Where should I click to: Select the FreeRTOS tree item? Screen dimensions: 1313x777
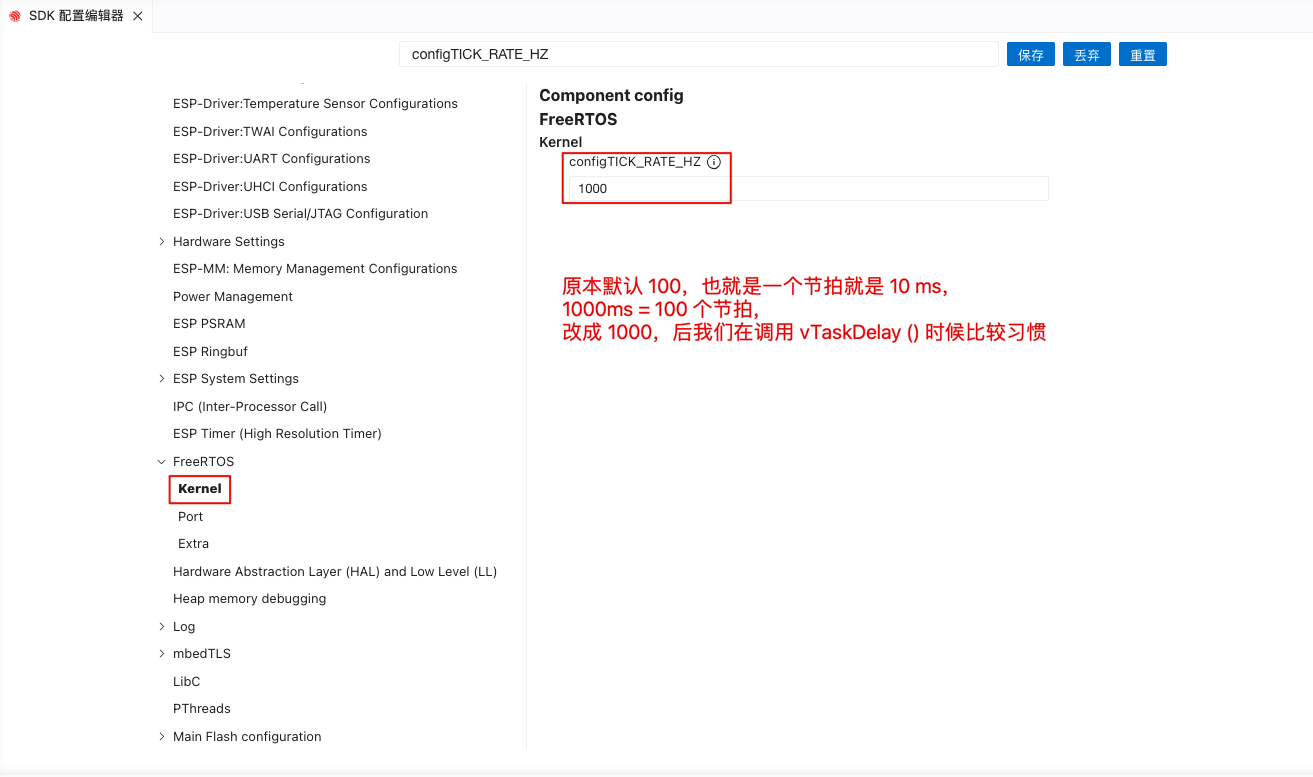(x=203, y=461)
